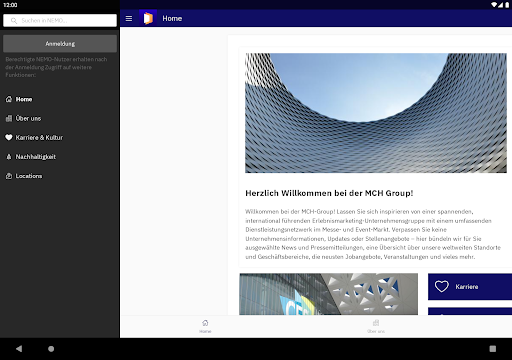512x360 pixels.
Task: Open the hamburger menu icon
Action: 129,18
